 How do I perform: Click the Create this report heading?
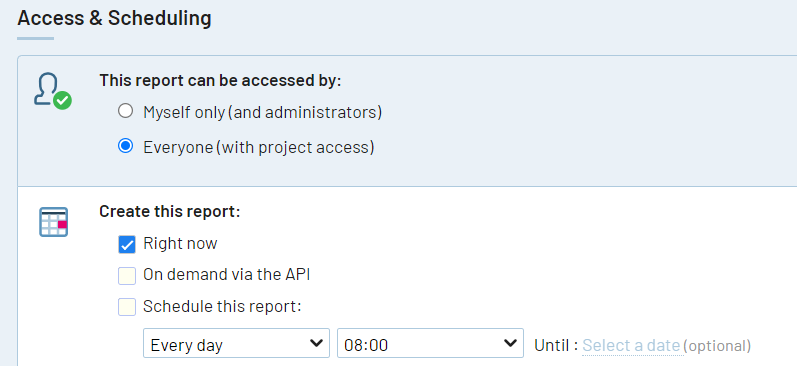(x=170, y=211)
